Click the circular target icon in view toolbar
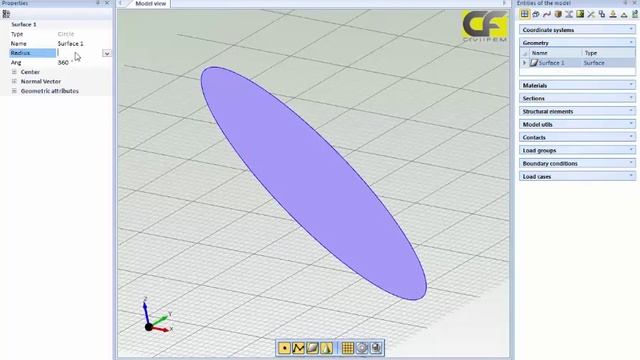This screenshot has width=640, height=360. pyautogui.click(x=362, y=348)
